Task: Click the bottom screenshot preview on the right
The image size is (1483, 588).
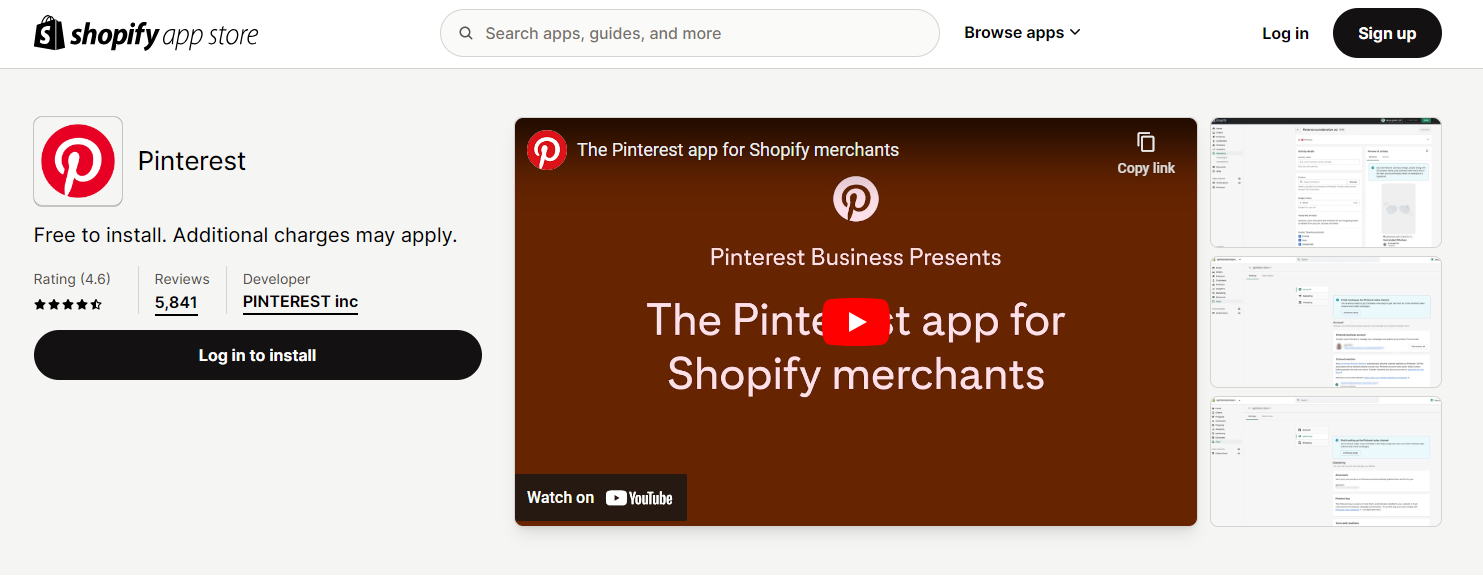Action: [1325, 461]
